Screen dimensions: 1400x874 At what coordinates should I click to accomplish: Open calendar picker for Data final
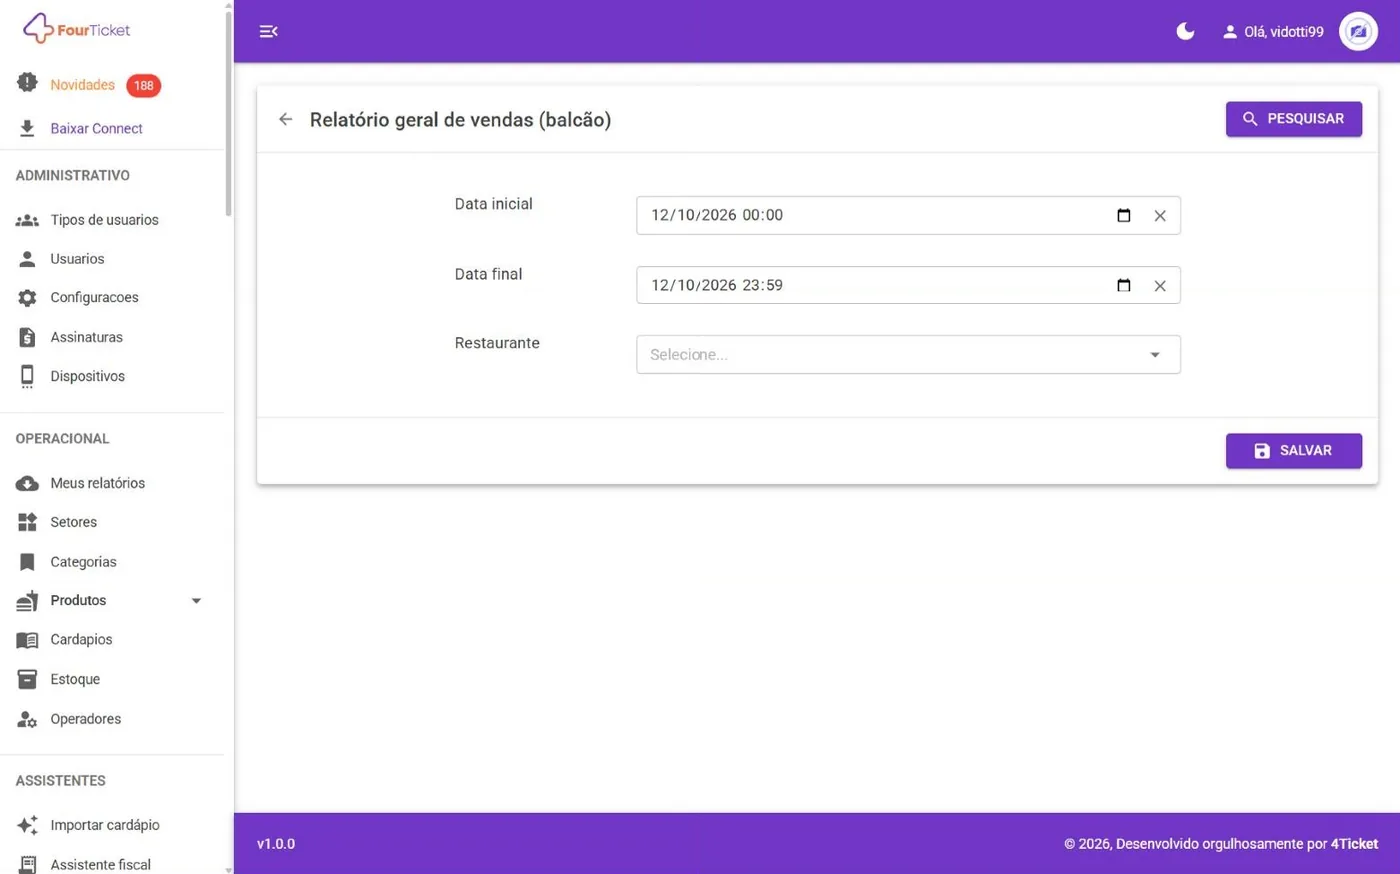click(1124, 285)
